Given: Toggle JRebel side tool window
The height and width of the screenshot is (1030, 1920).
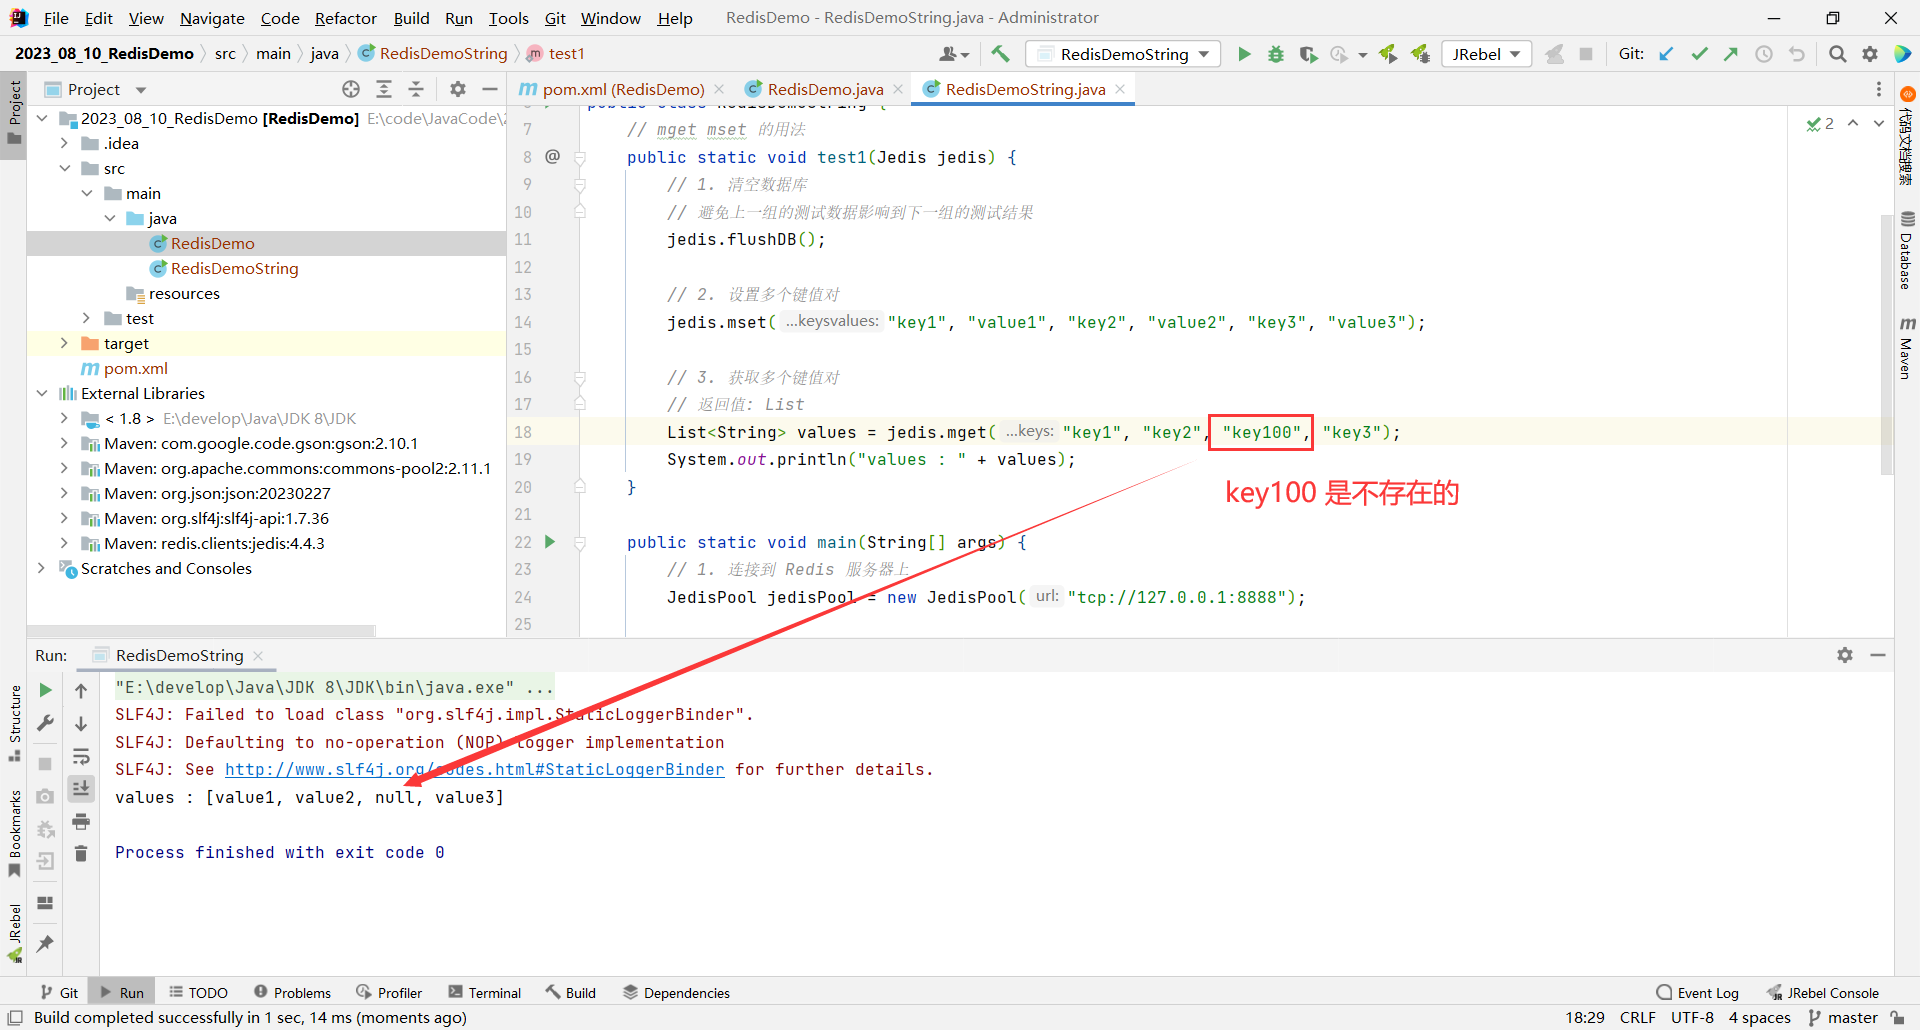Looking at the screenshot, I should (14, 932).
